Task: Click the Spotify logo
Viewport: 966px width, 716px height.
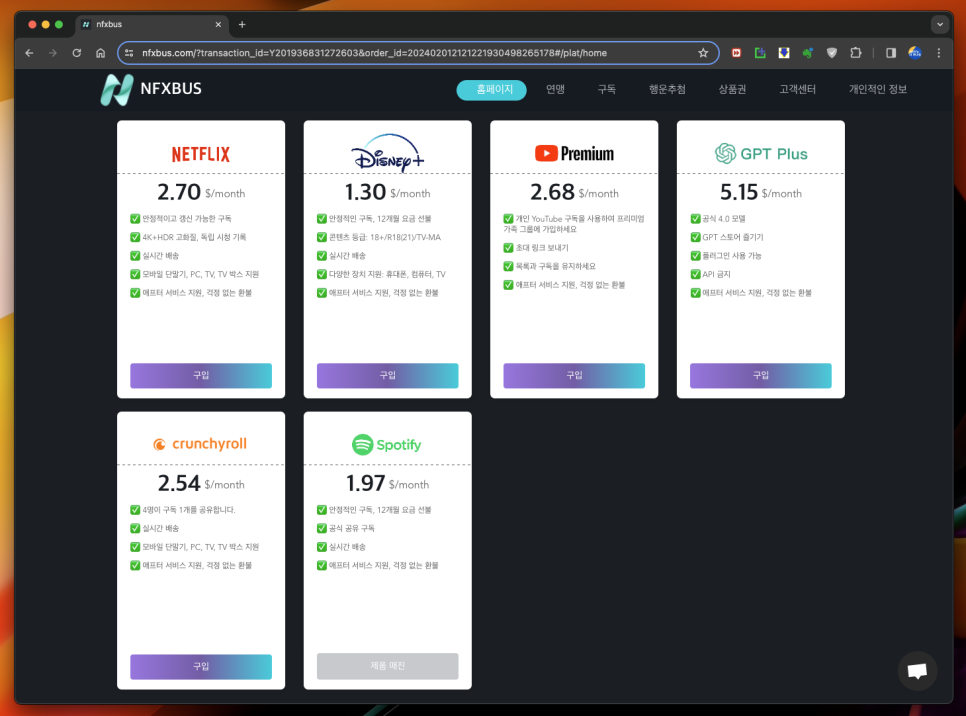Action: (387, 444)
